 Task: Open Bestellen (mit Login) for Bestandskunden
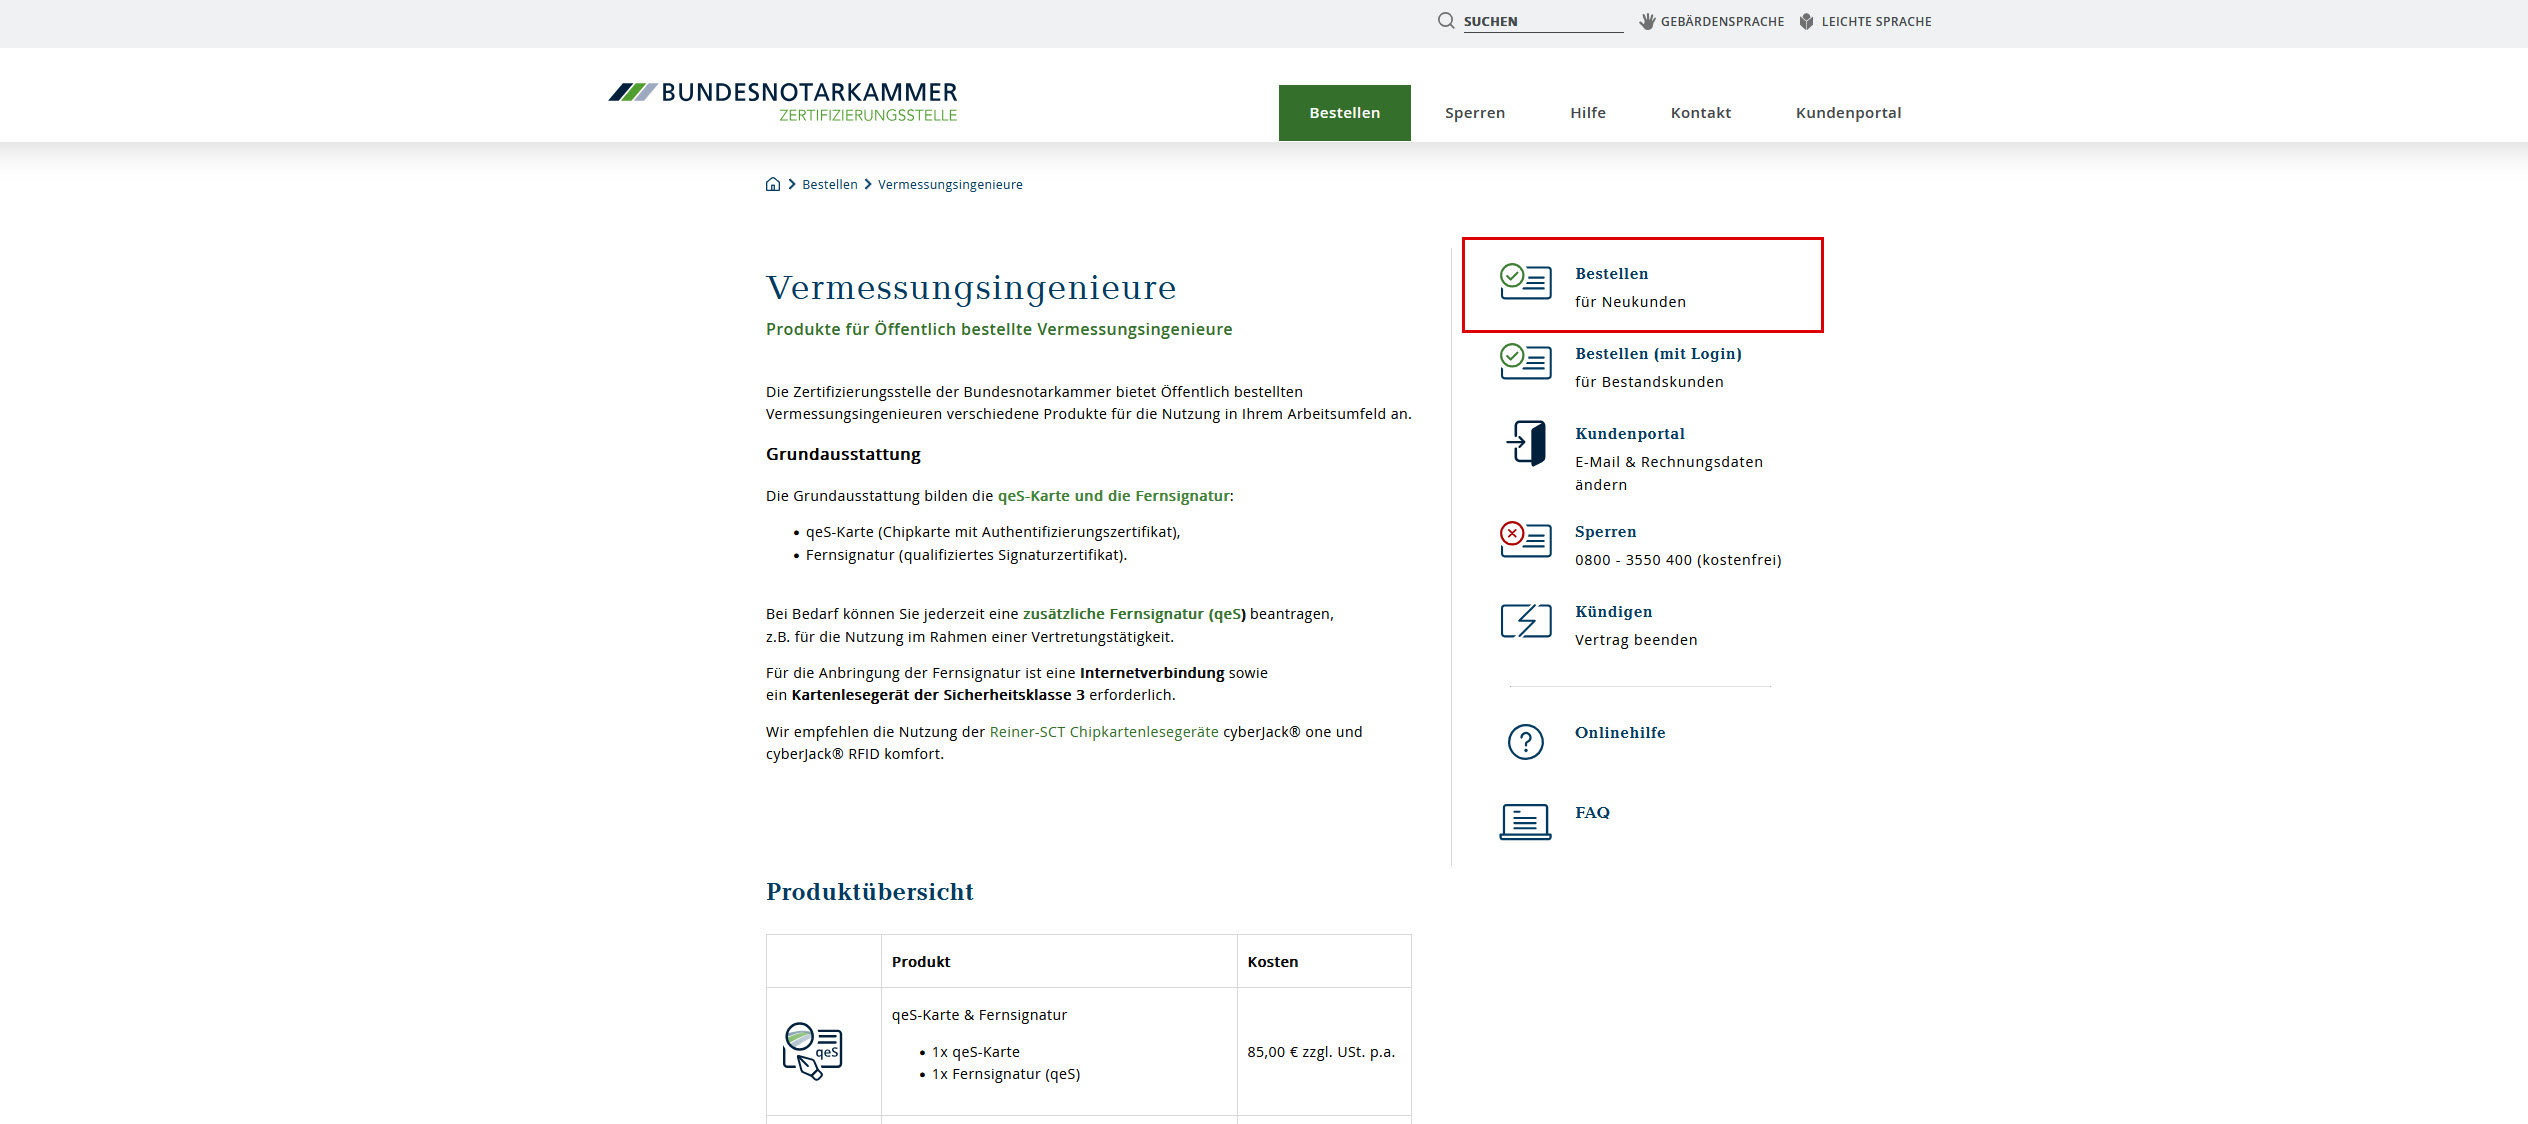click(x=1657, y=354)
